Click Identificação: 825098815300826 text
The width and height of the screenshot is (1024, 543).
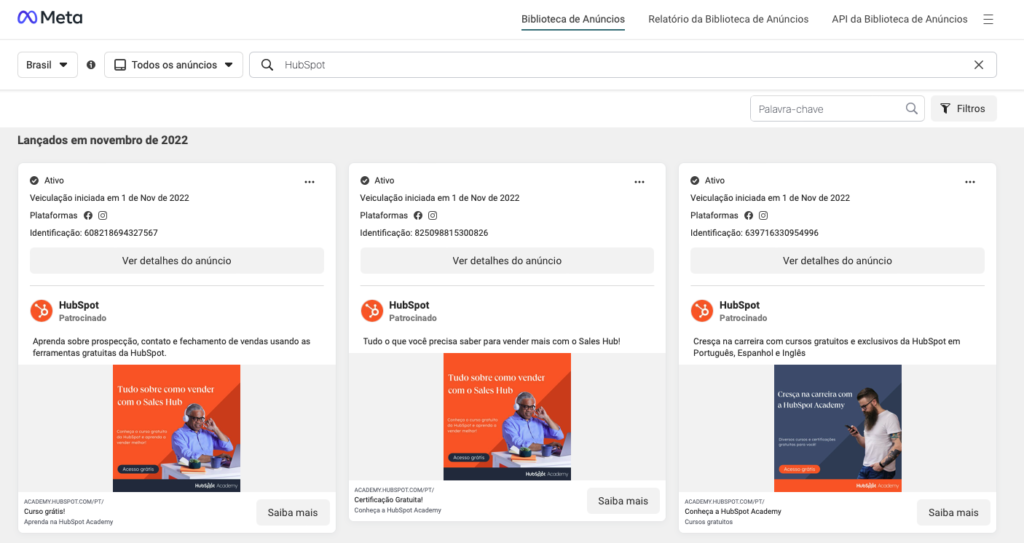point(424,233)
